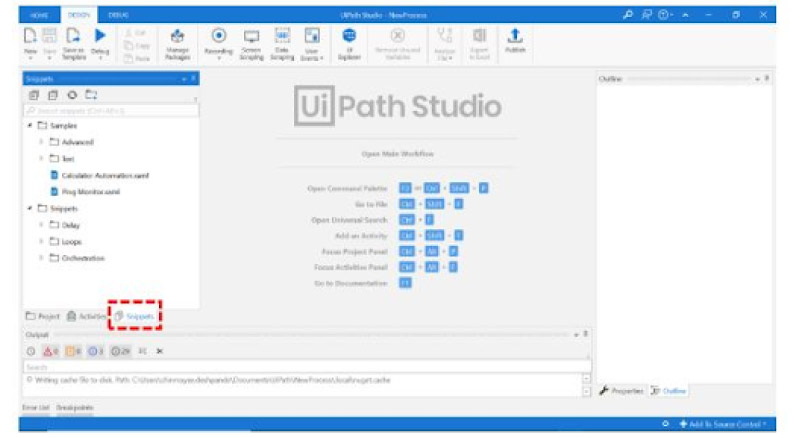Expand the Orchestration folder arrow

(x=41, y=258)
